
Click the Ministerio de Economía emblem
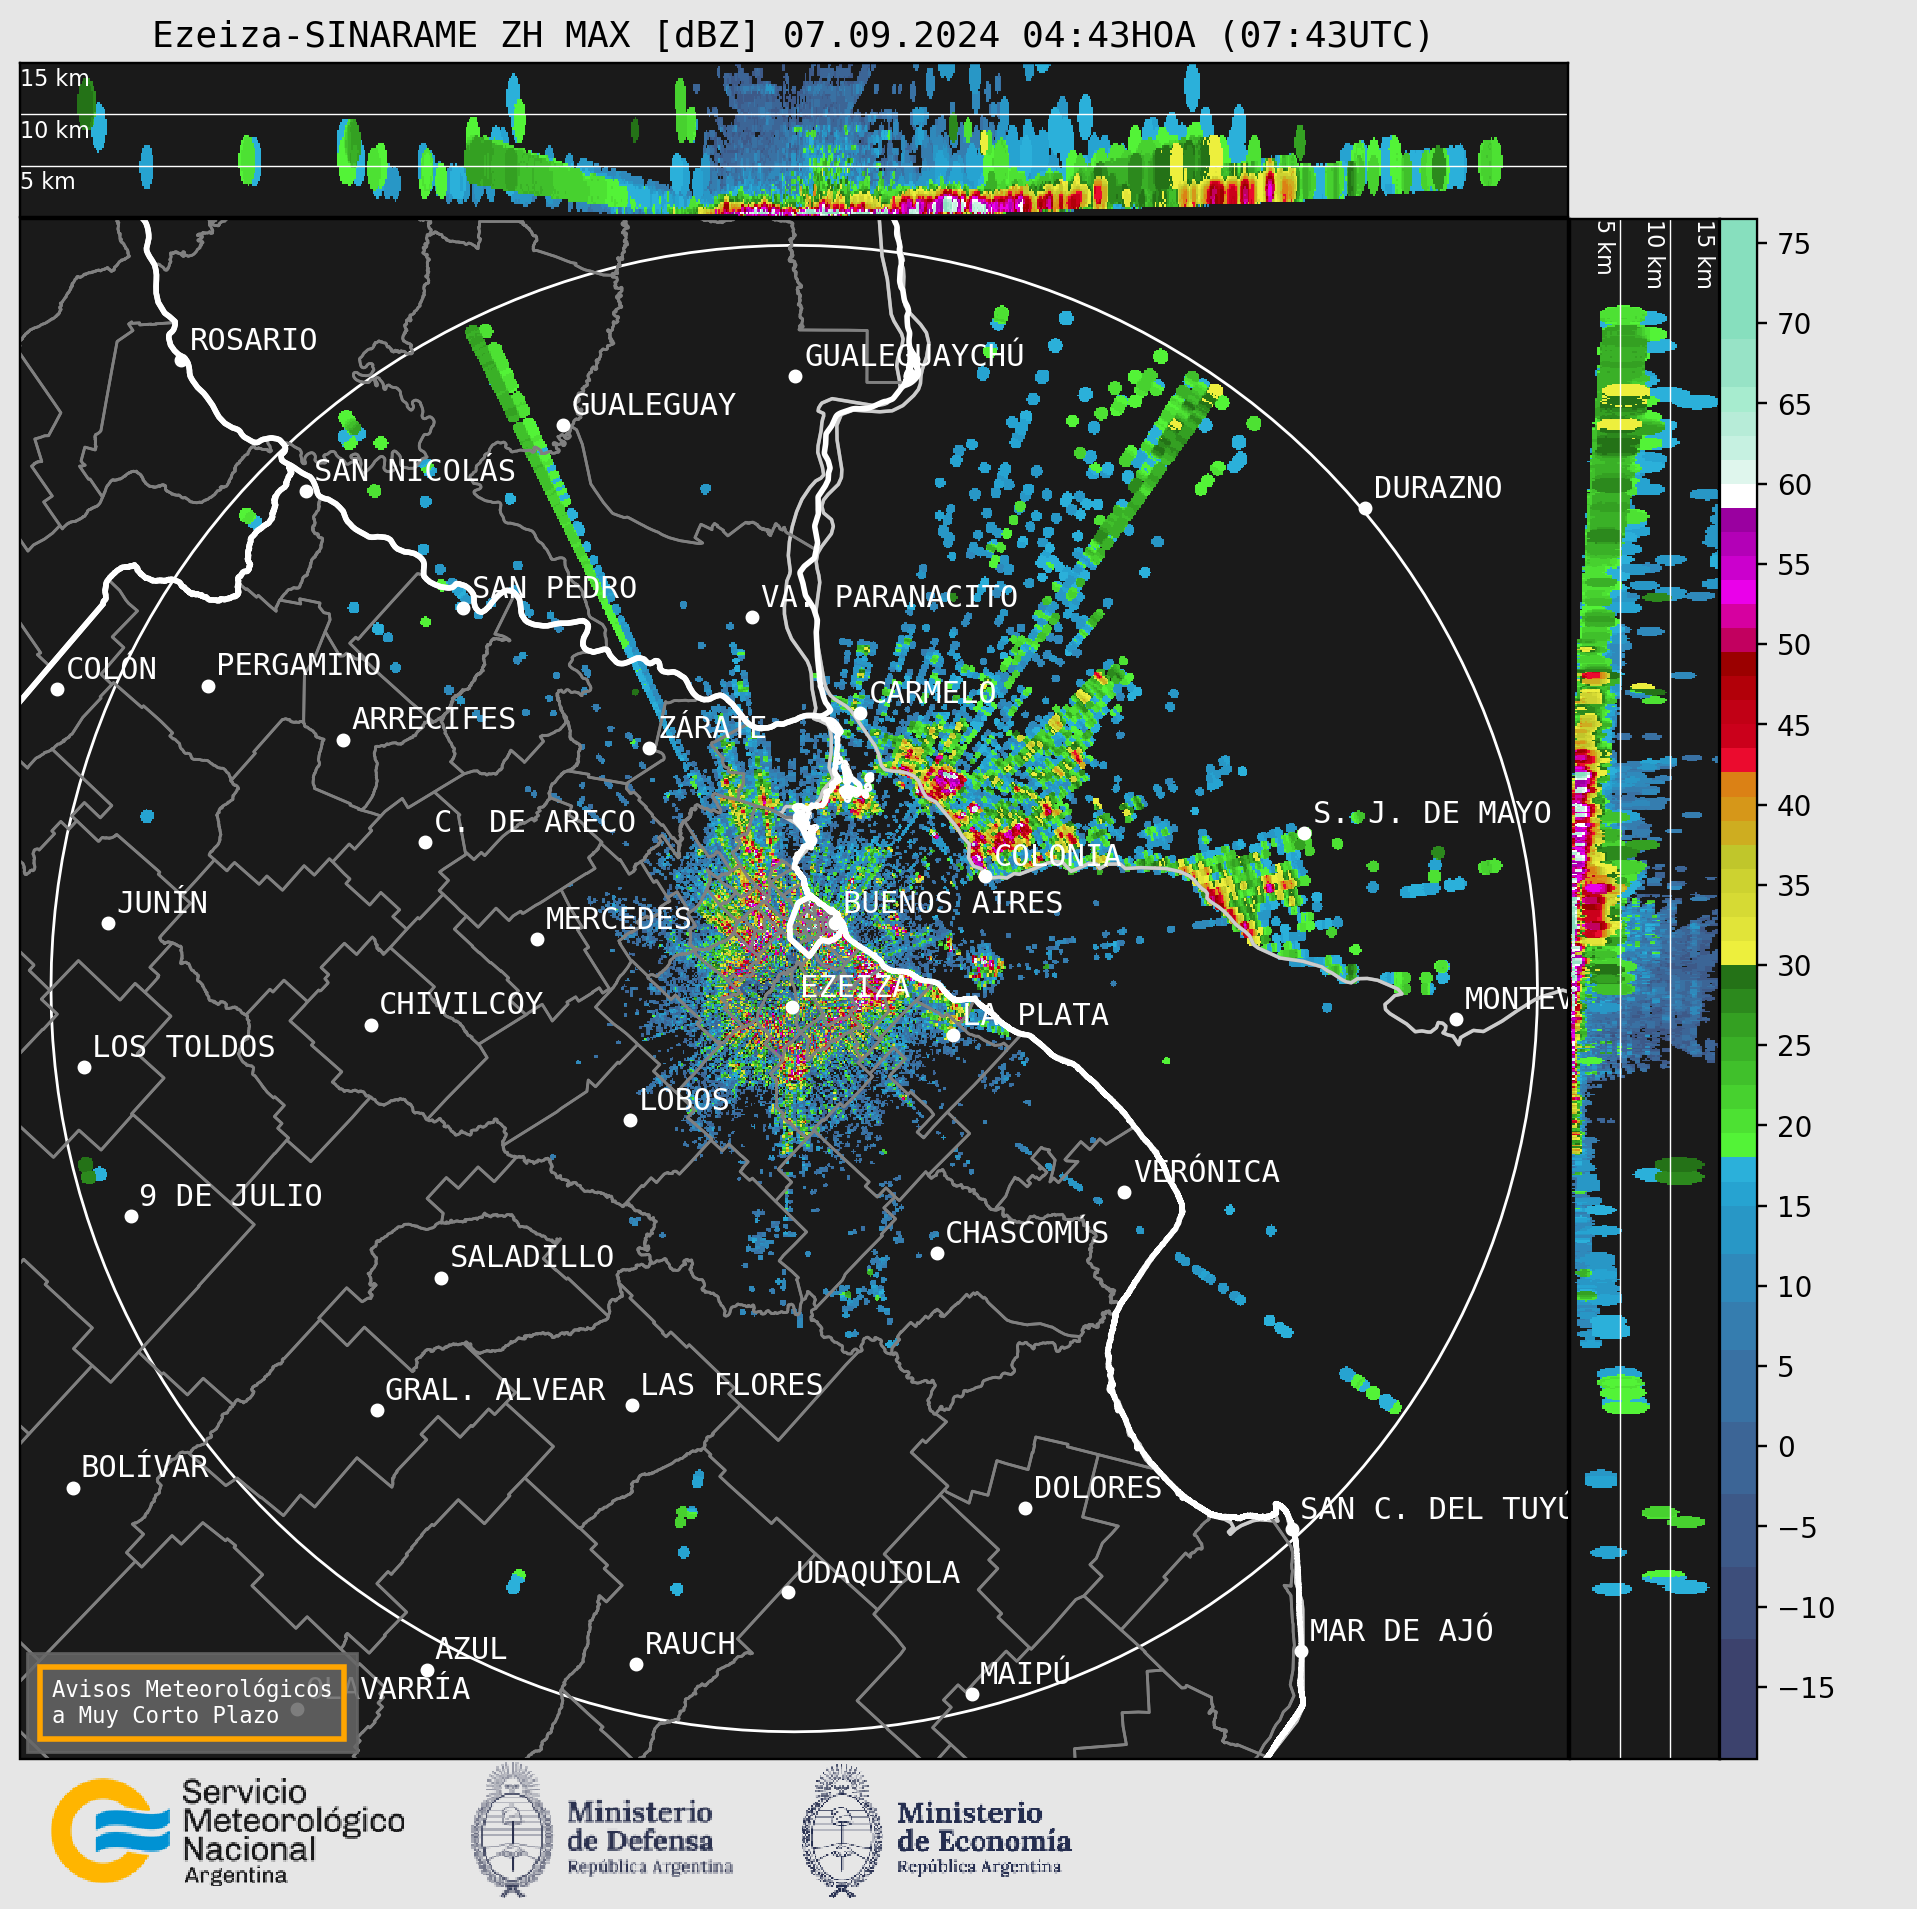[x=842, y=1830]
